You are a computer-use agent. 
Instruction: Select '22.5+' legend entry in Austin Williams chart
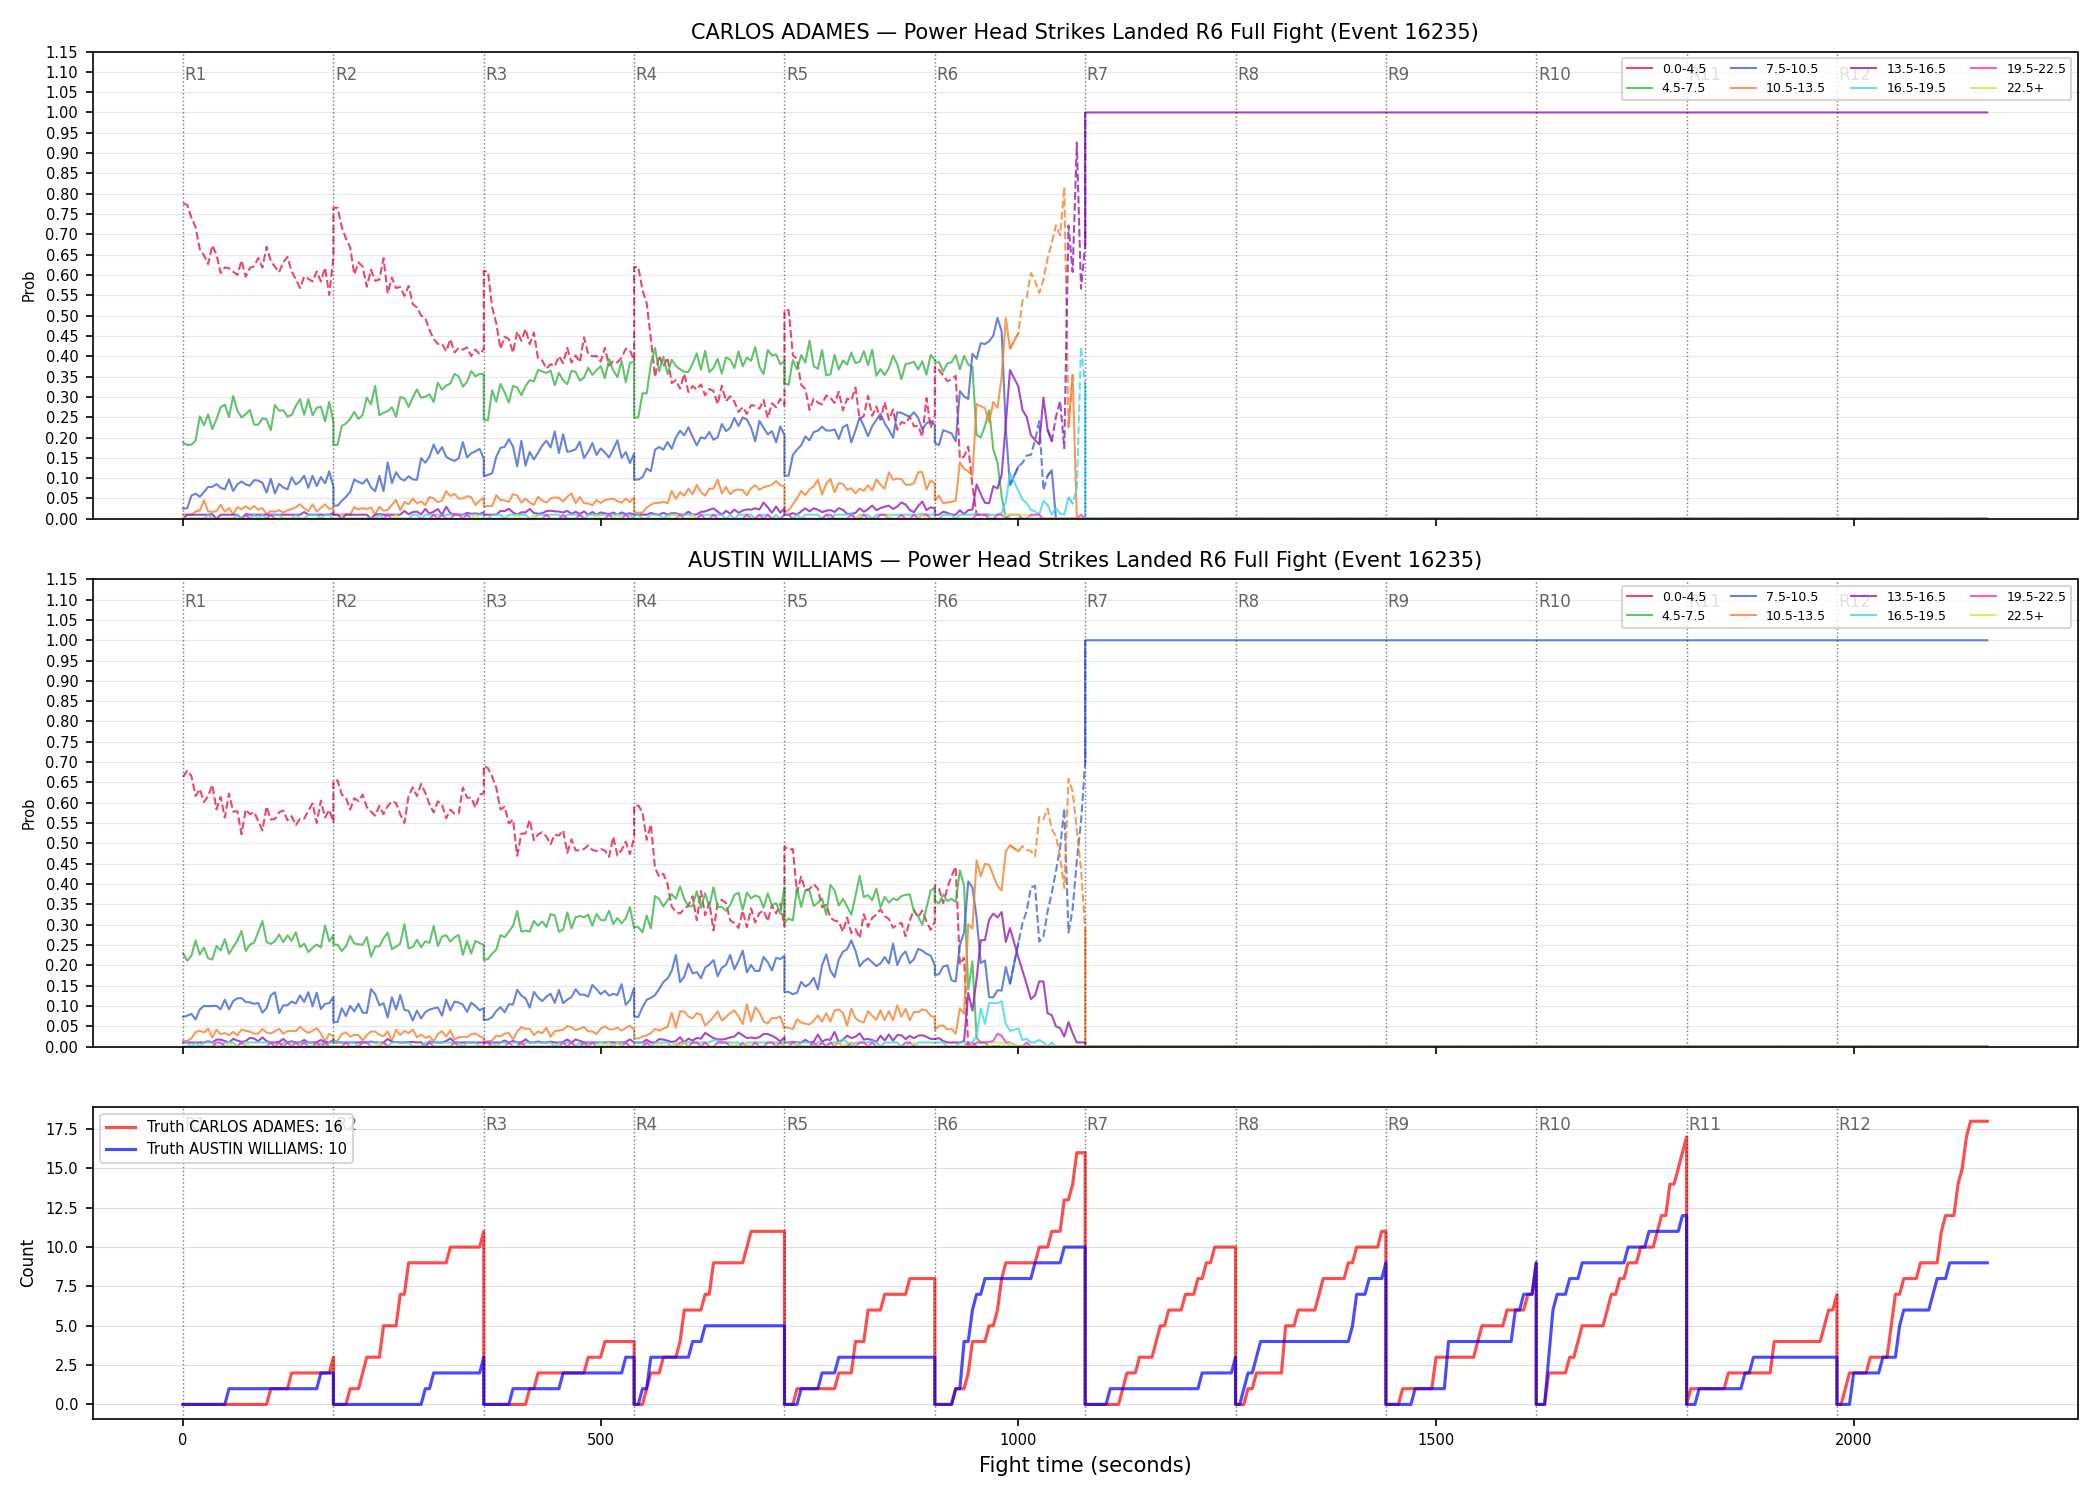pyautogui.click(x=2008, y=616)
